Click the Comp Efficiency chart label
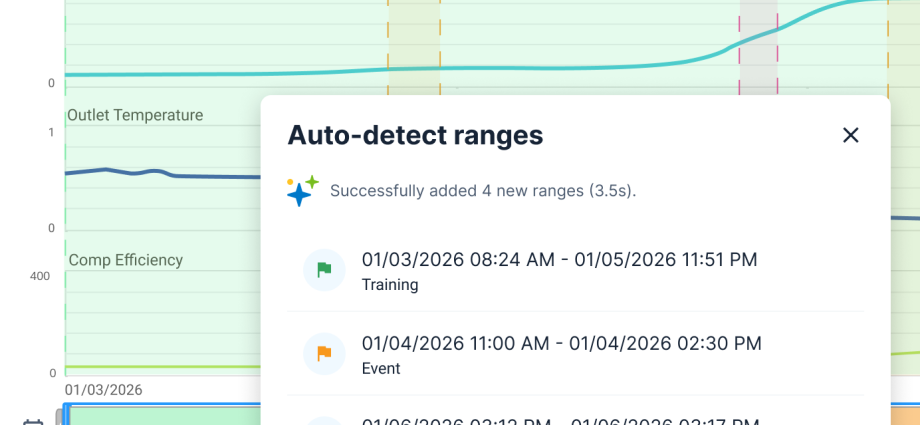Screen dimensions: 920x425 point(125,260)
